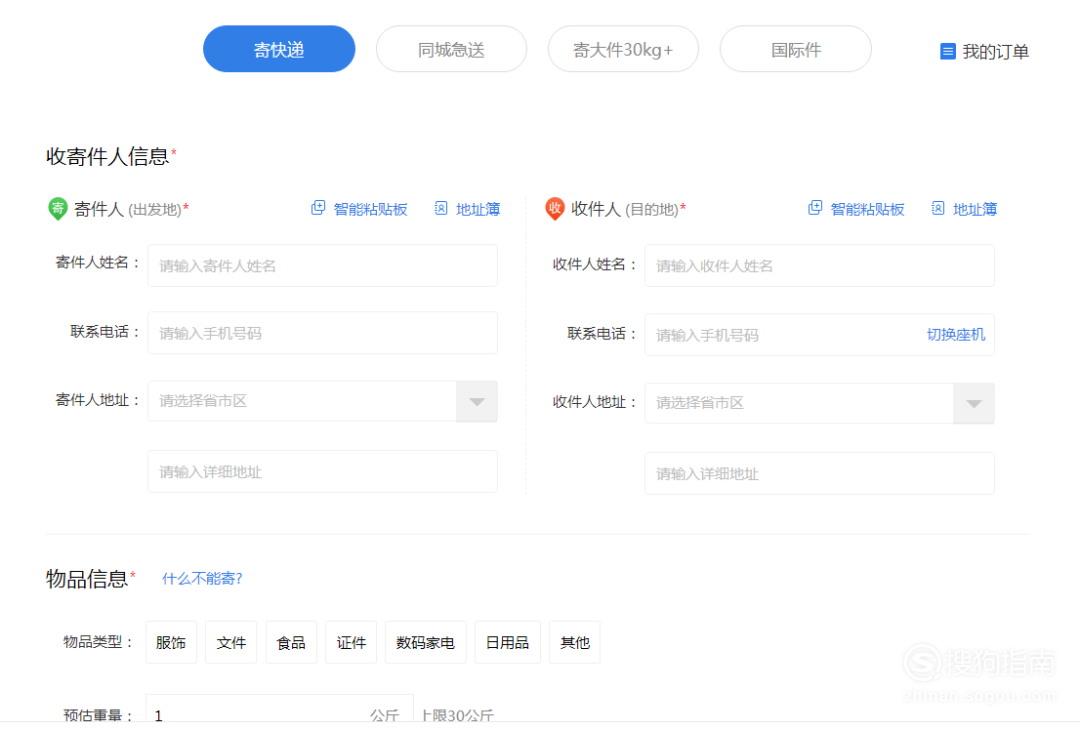Select the 文件 item type
Viewport: 1080px width, 730px height.
point(231,643)
